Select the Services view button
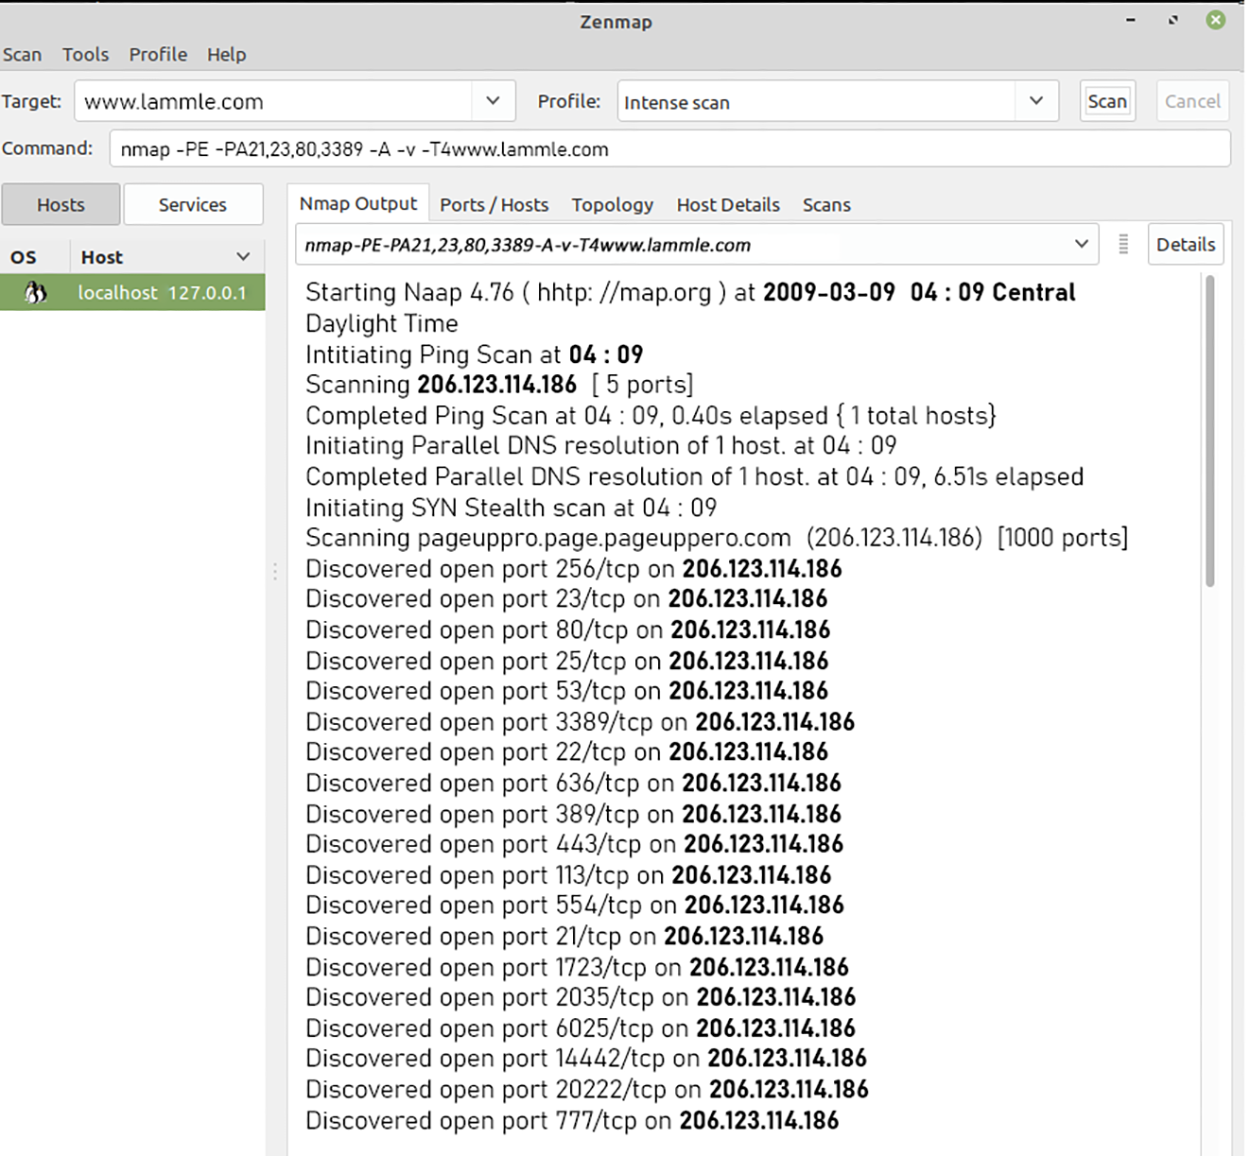This screenshot has width=1250, height=1156. pyautogui.click(x=193, y=205)
